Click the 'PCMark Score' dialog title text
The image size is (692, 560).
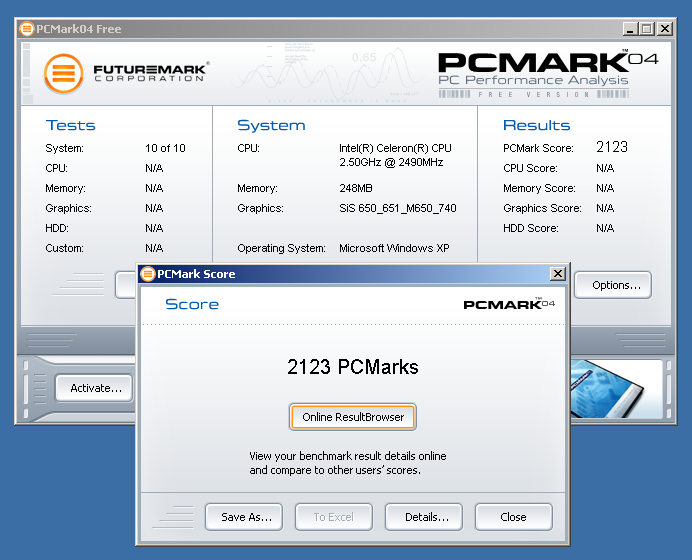pos(196,274)
